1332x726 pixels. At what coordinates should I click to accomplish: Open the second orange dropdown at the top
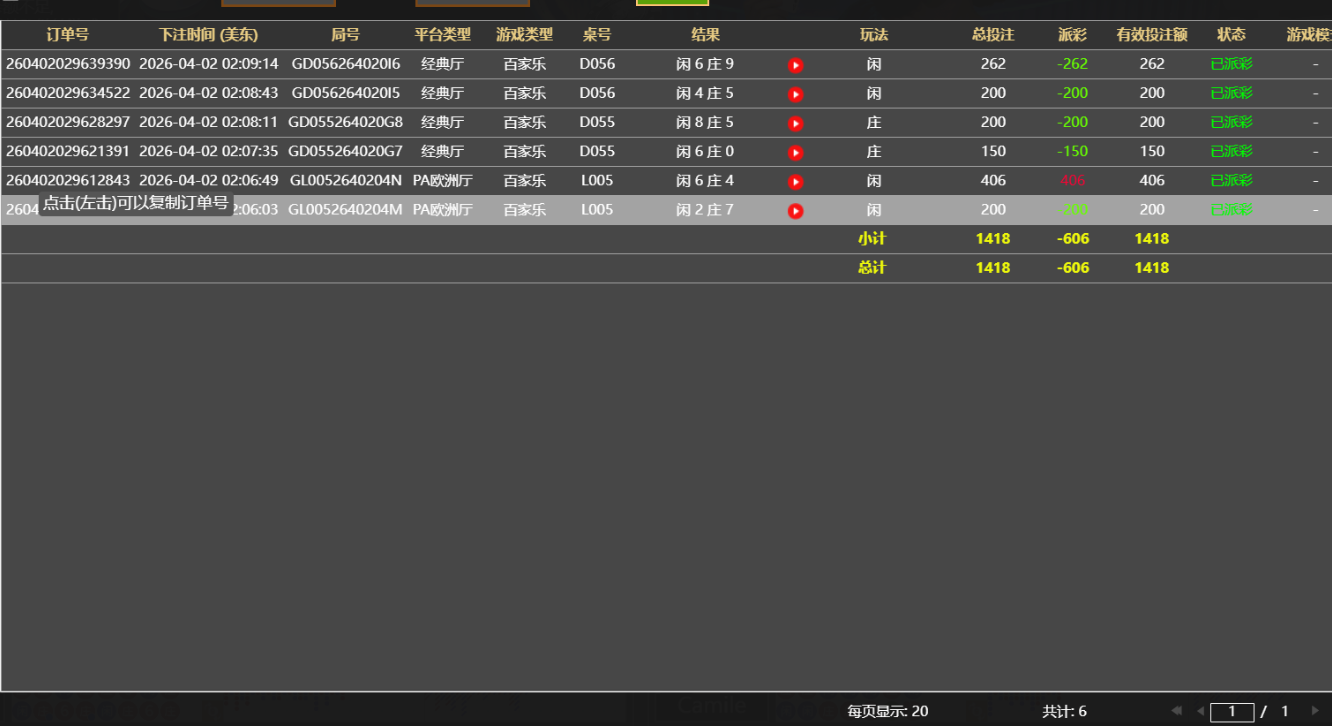472,4
